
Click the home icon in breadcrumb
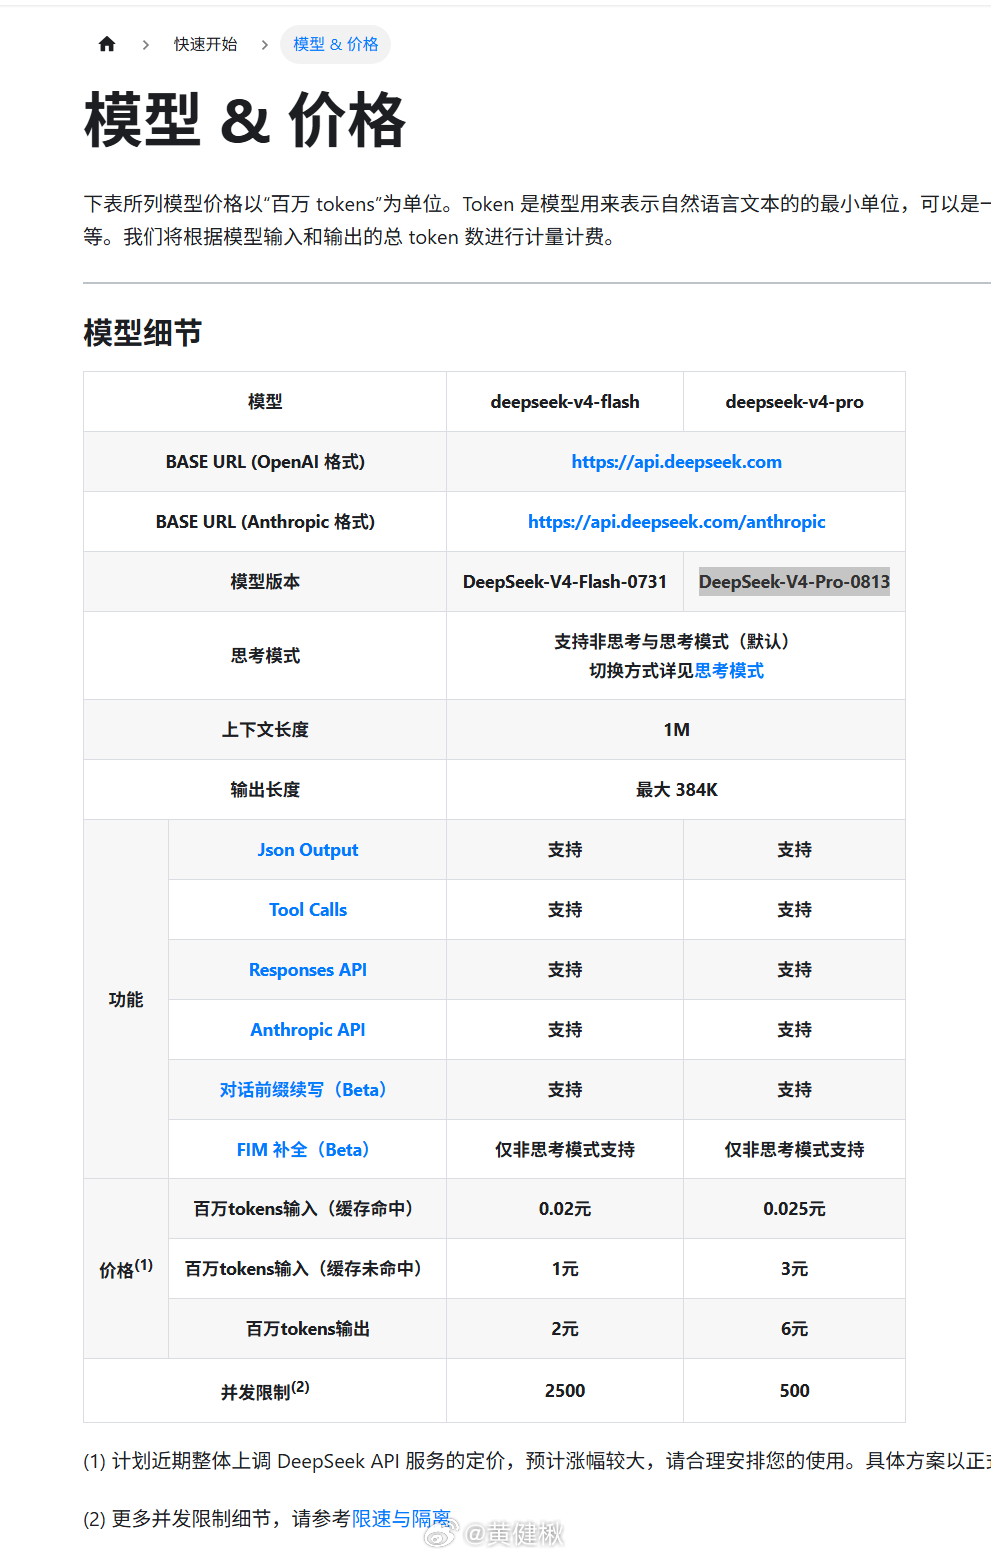(107, 44)
